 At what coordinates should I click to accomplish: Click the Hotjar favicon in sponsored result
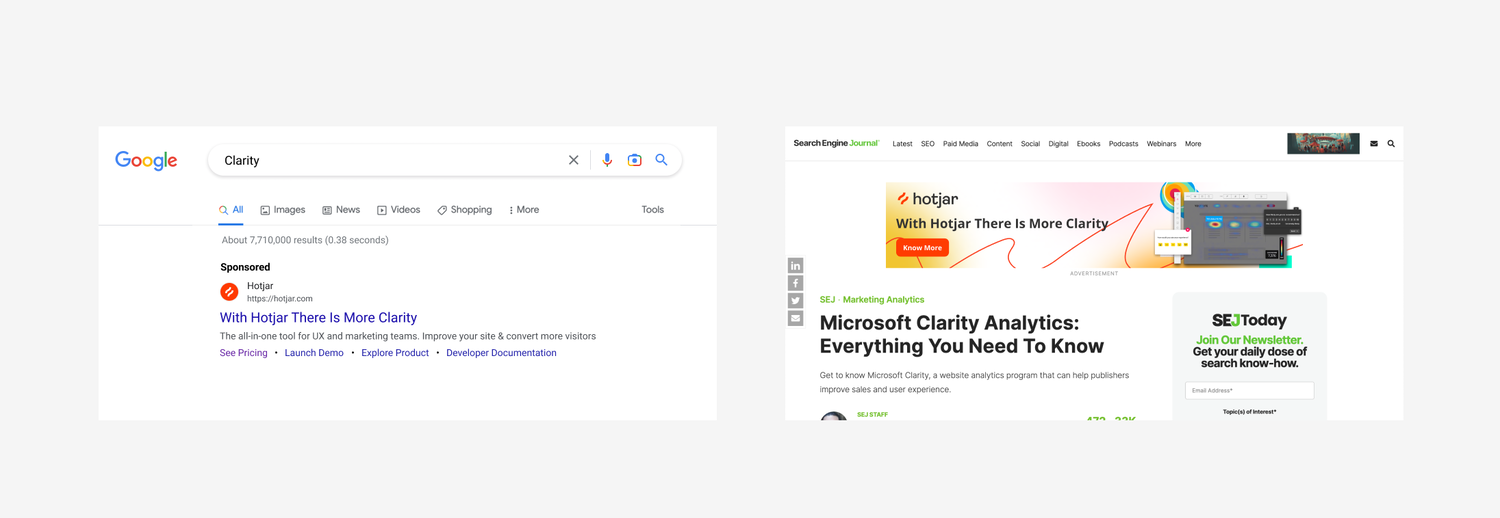tap(229, 292)
